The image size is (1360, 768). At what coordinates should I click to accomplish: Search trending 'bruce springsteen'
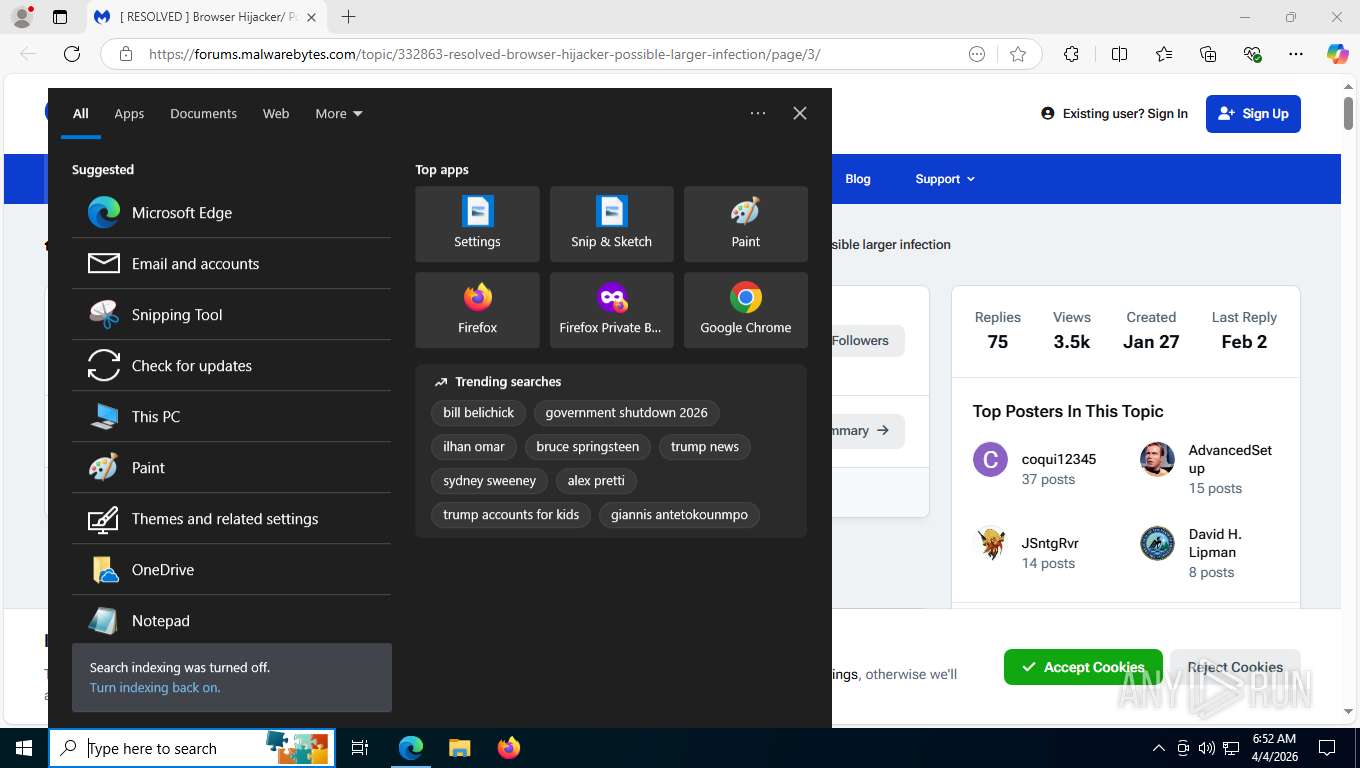click(x=588, y=447)
